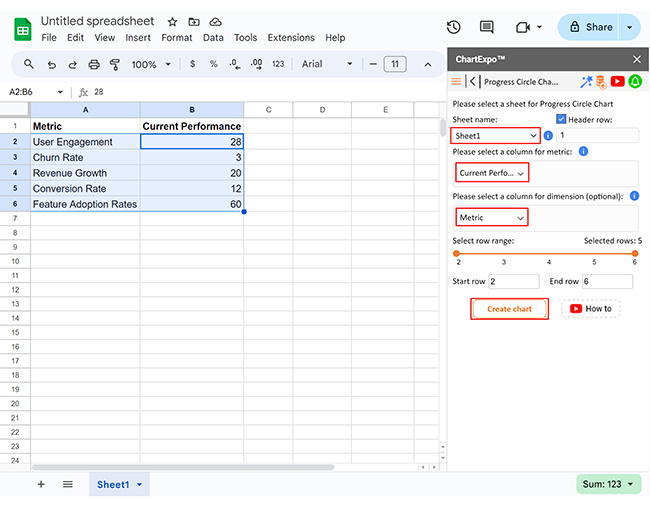Open the Extensions menu
Image resolution: width=650 pixels, height=507 pixels.
[291, 38]
